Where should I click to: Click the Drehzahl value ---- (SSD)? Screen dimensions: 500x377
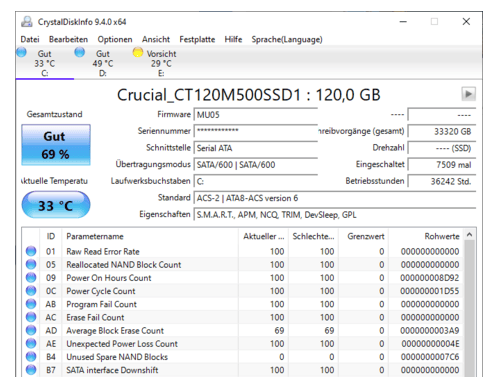pos(442,148)
